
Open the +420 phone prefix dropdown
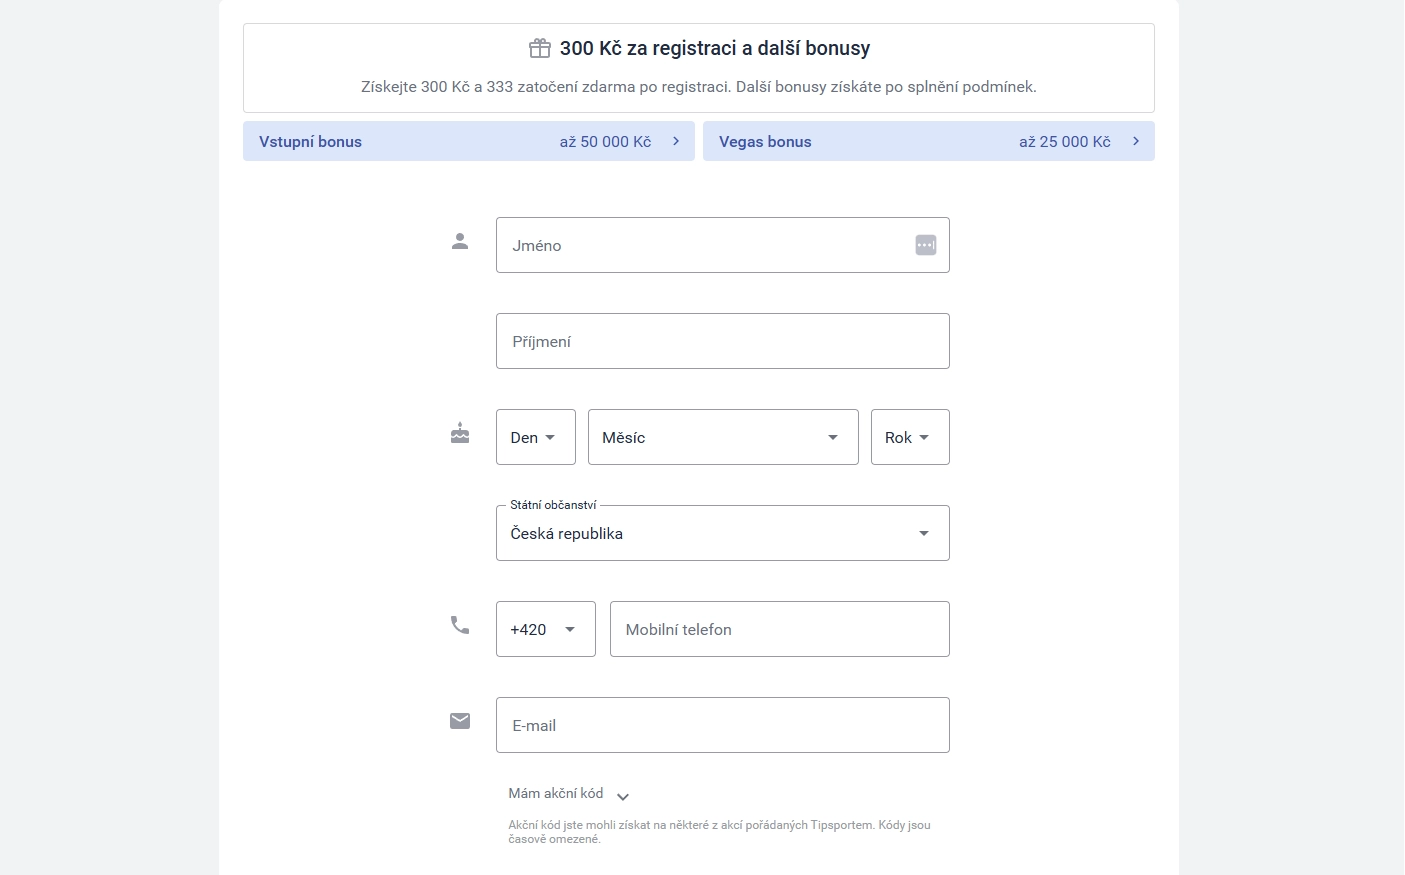coord(546,629)
